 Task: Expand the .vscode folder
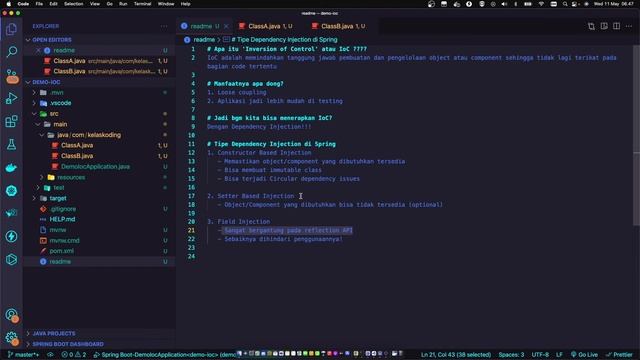click(x=61, y=103)
